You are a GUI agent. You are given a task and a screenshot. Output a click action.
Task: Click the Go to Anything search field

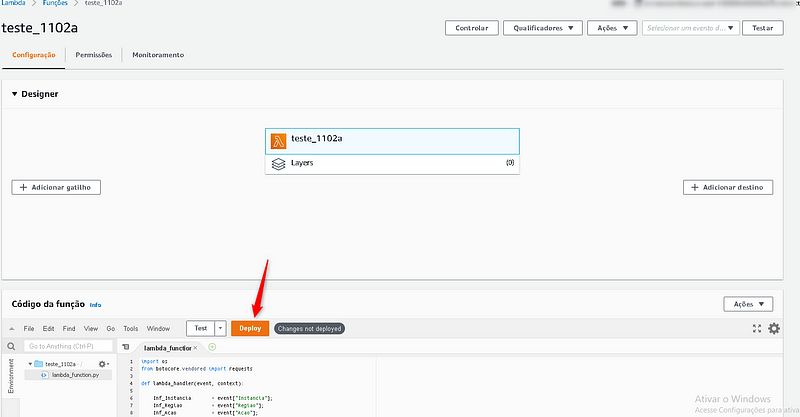click(68, 346)
